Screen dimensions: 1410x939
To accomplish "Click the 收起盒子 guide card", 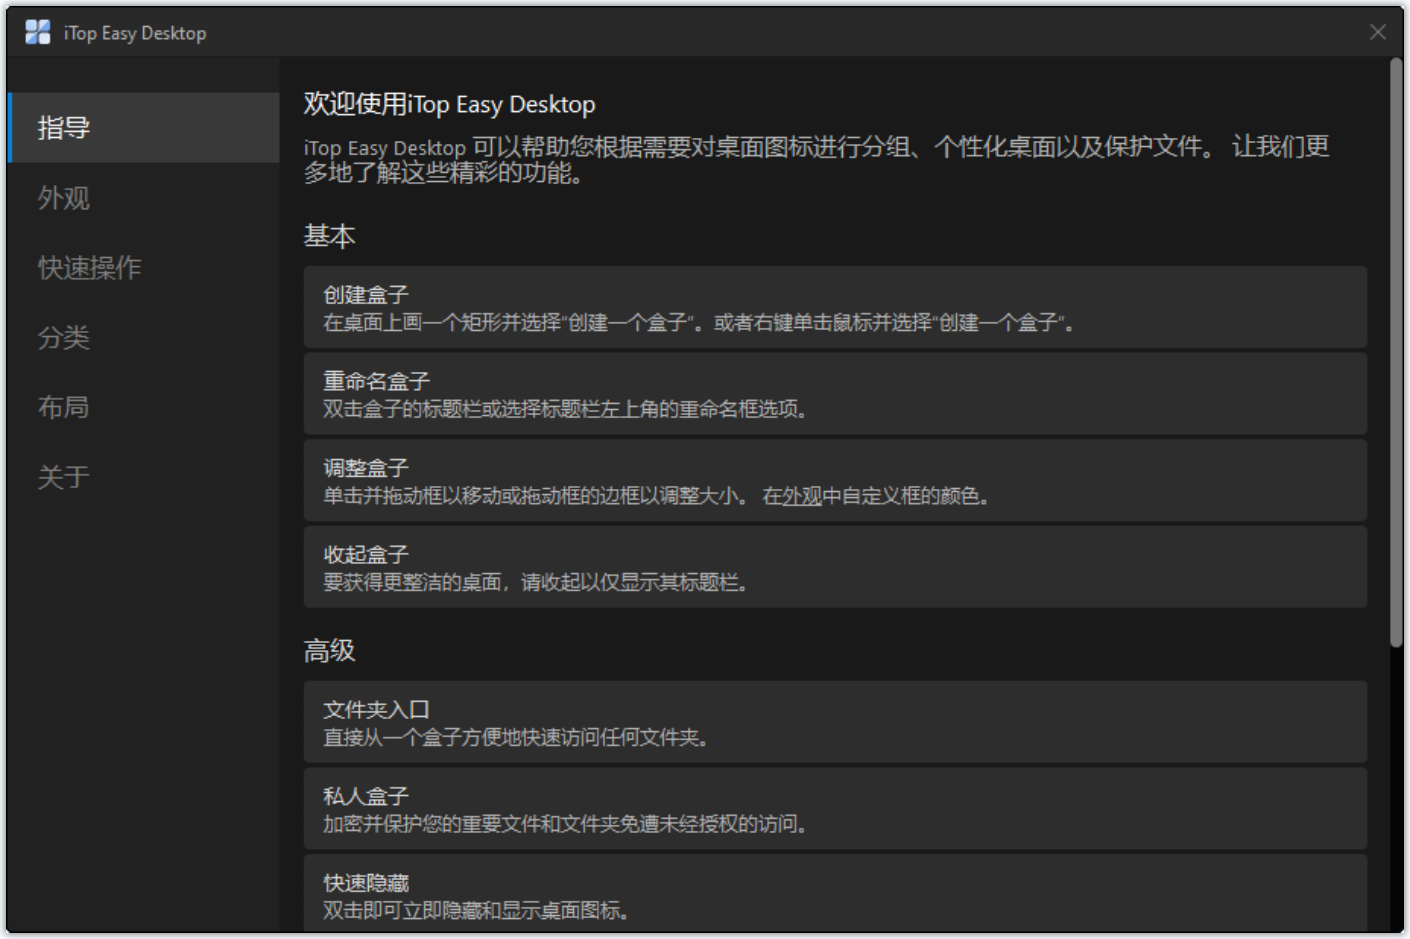I will click(x=835, y=567).
